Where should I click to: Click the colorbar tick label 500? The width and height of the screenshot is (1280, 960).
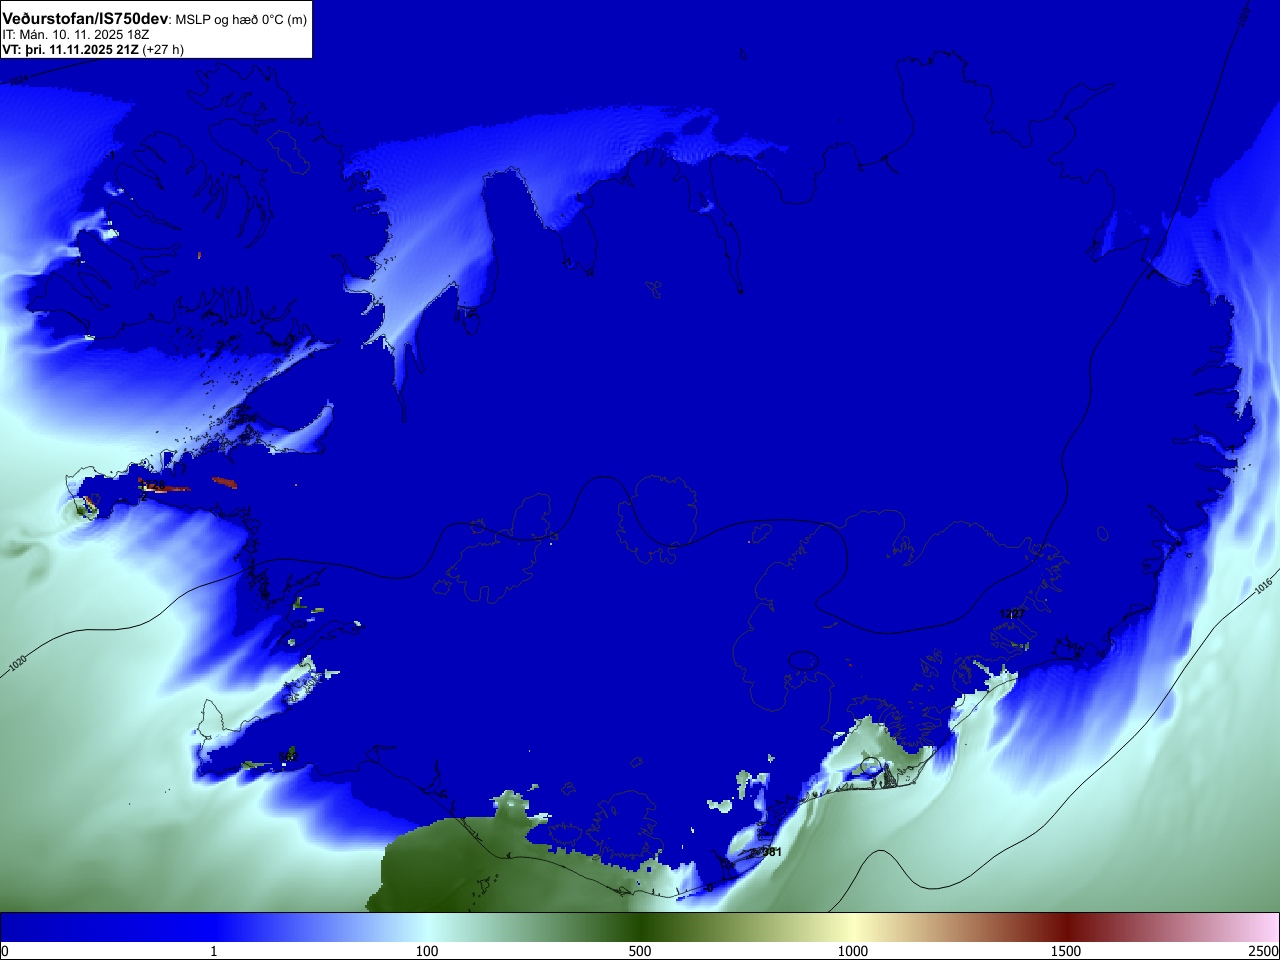640,951
